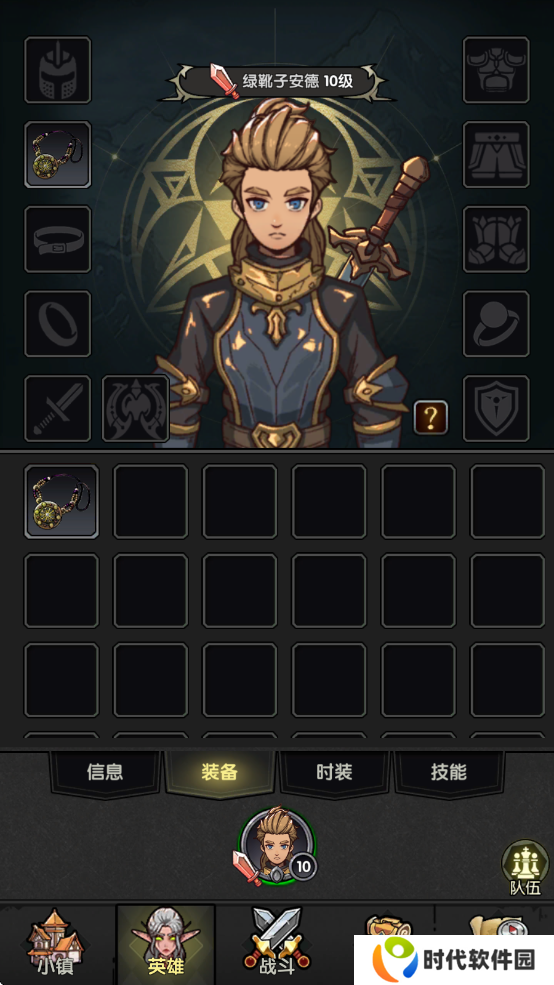Go to 小镇 town screen
Screen dimensions: 554x985
[55, 943]
